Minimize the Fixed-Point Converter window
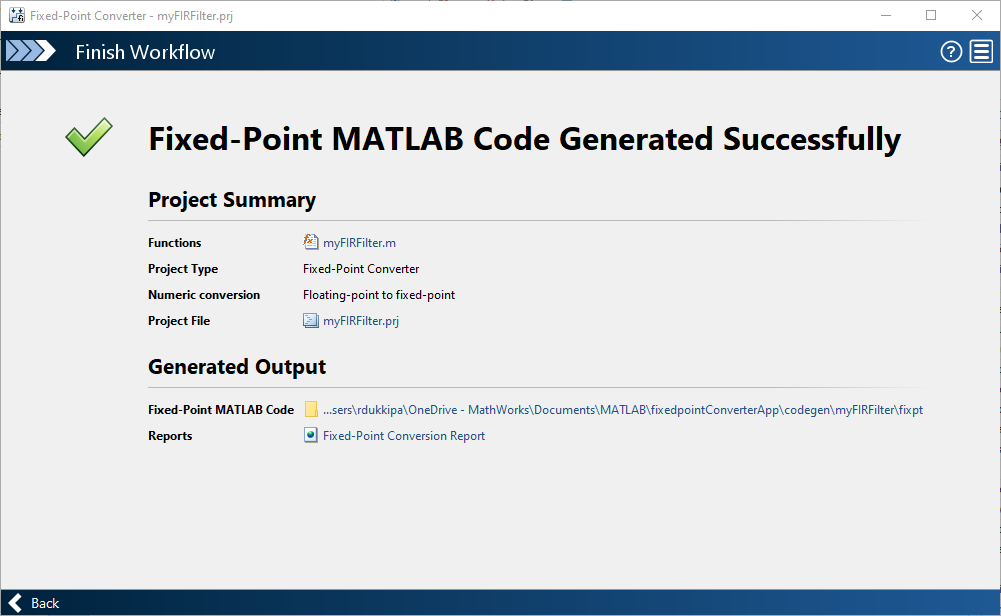 pos(885,16)
